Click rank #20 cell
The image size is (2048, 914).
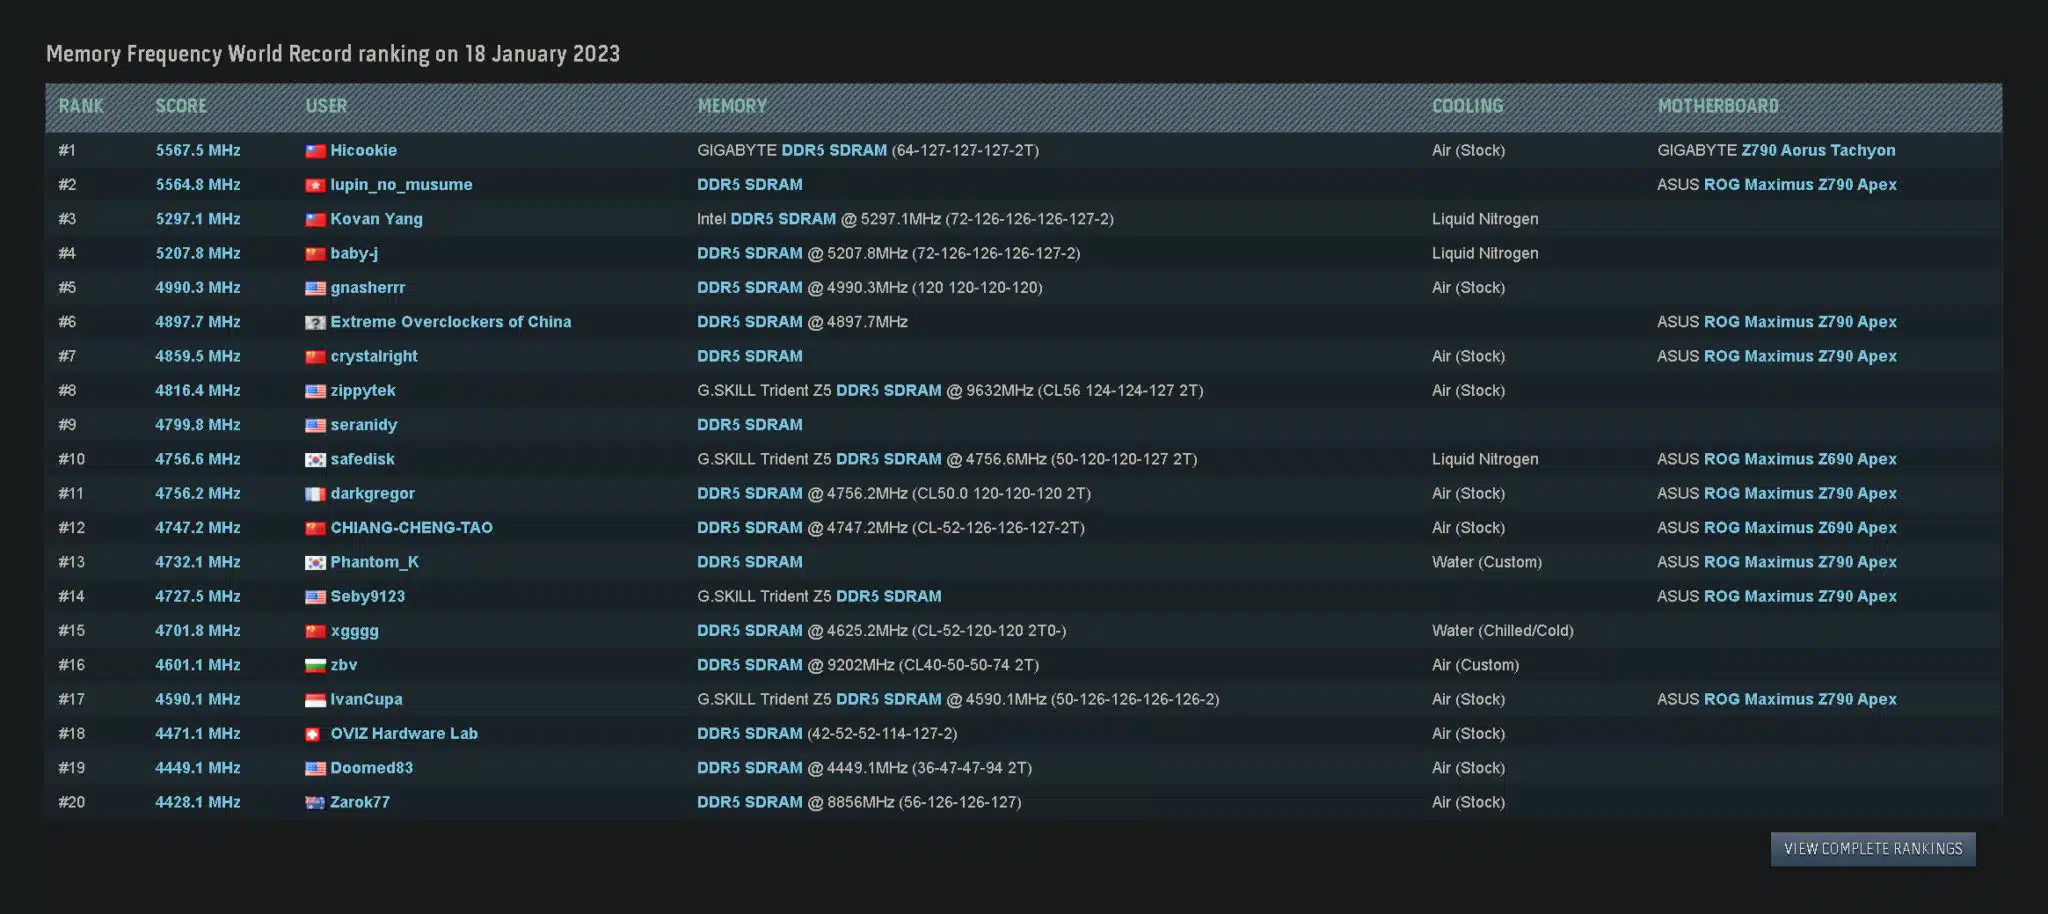click(x=71, y=802)
